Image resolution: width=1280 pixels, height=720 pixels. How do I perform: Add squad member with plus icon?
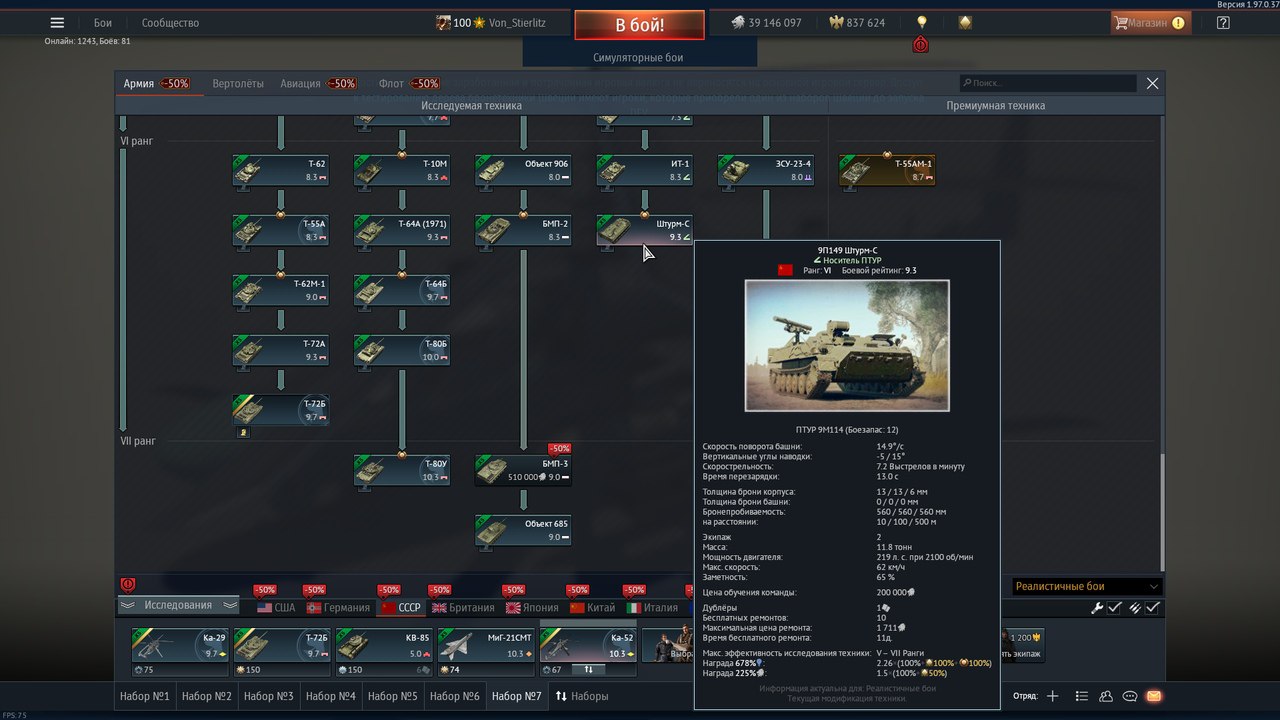tap(1052, 696)
